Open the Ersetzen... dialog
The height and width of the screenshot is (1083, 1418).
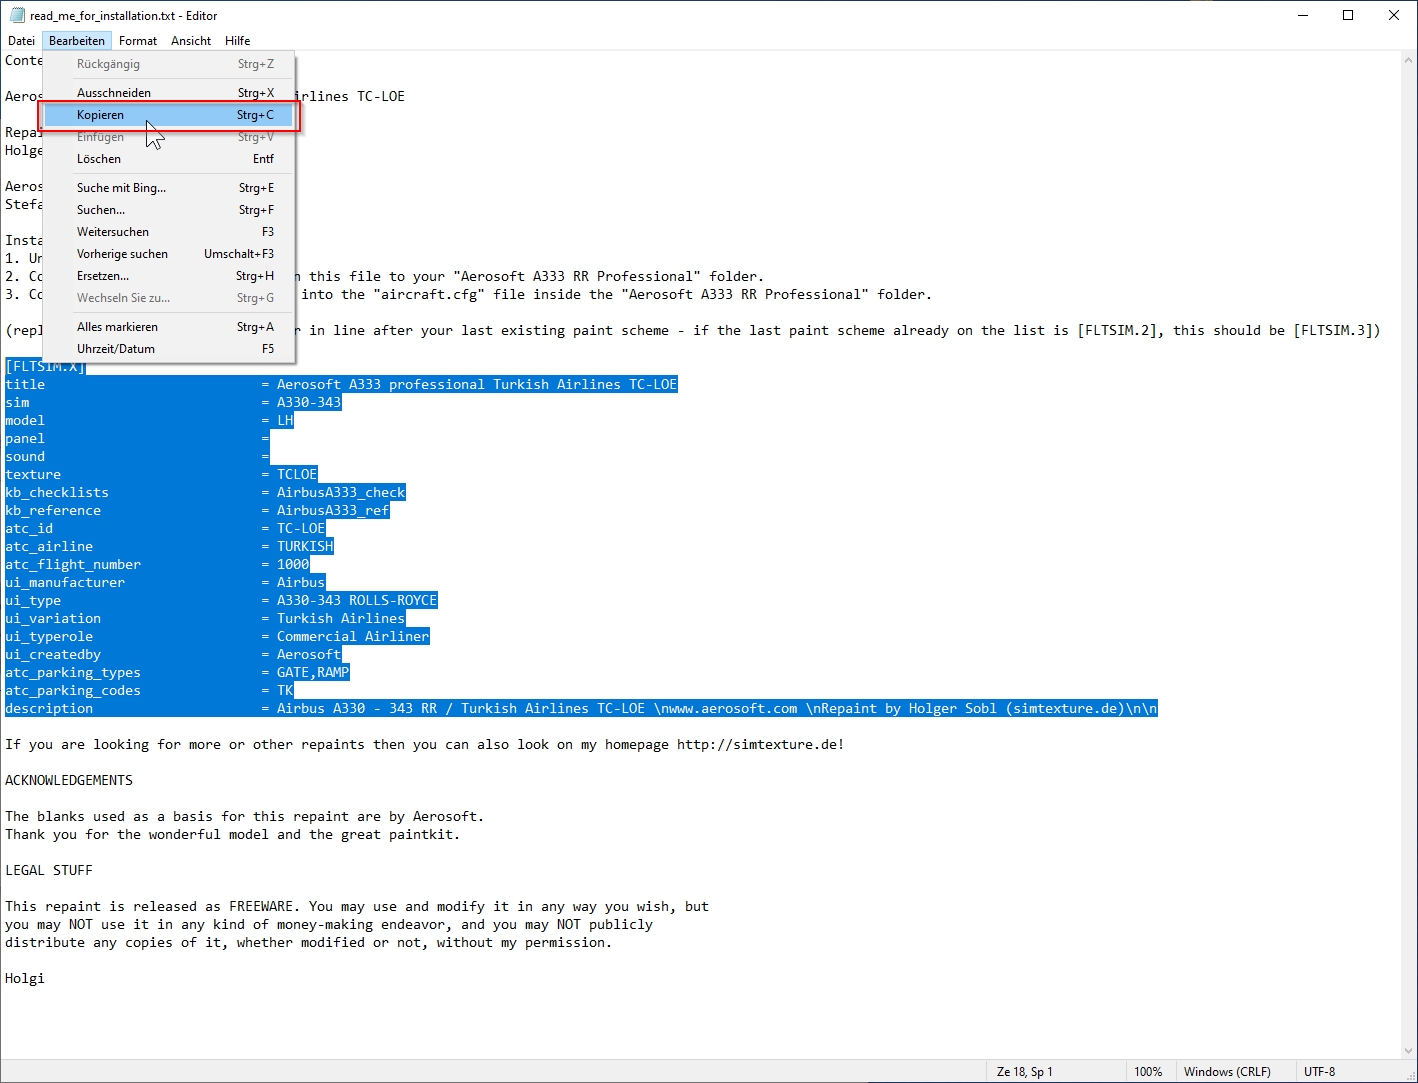(103, 276)
